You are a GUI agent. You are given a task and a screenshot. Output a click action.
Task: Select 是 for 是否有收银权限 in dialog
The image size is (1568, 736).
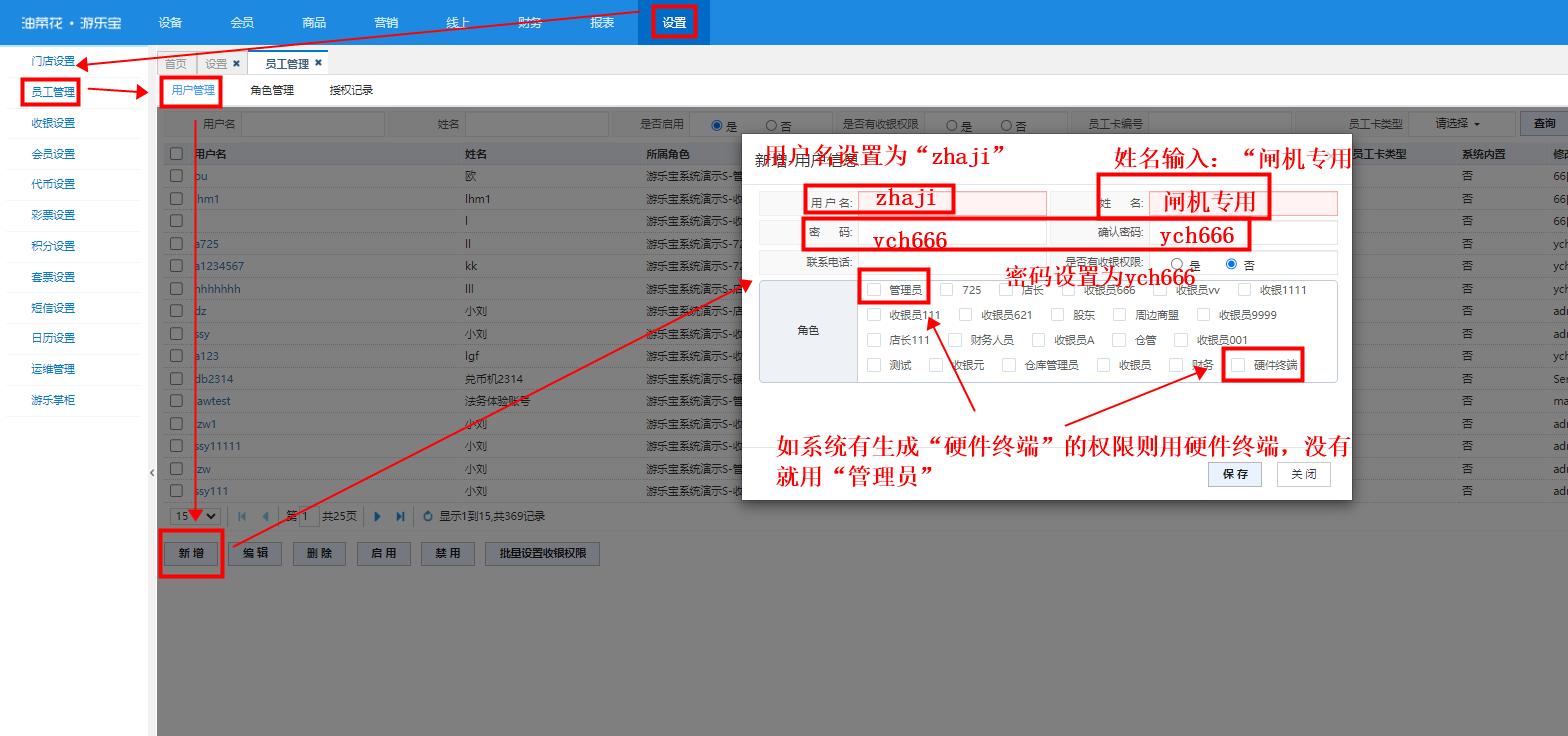click(1176, 265)
